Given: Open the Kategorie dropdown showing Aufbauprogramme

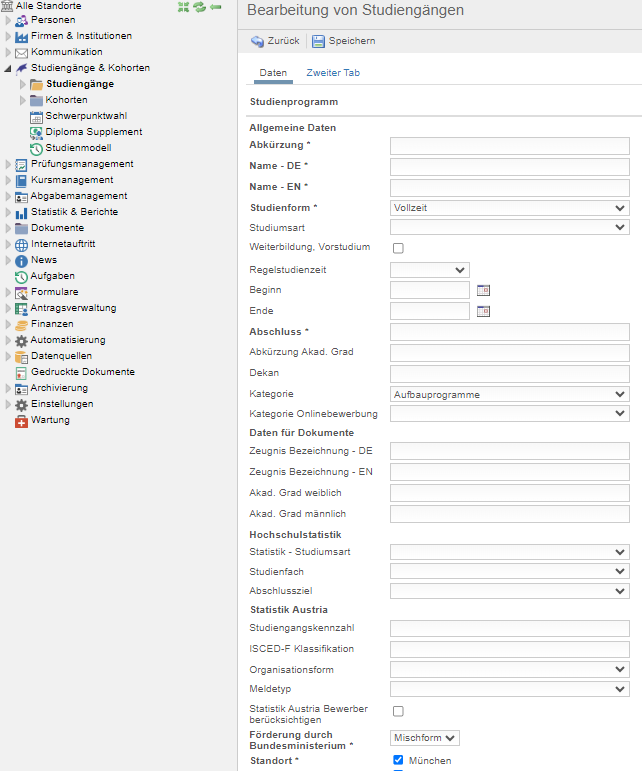Looking at the screenshot, I should point(510,394).
